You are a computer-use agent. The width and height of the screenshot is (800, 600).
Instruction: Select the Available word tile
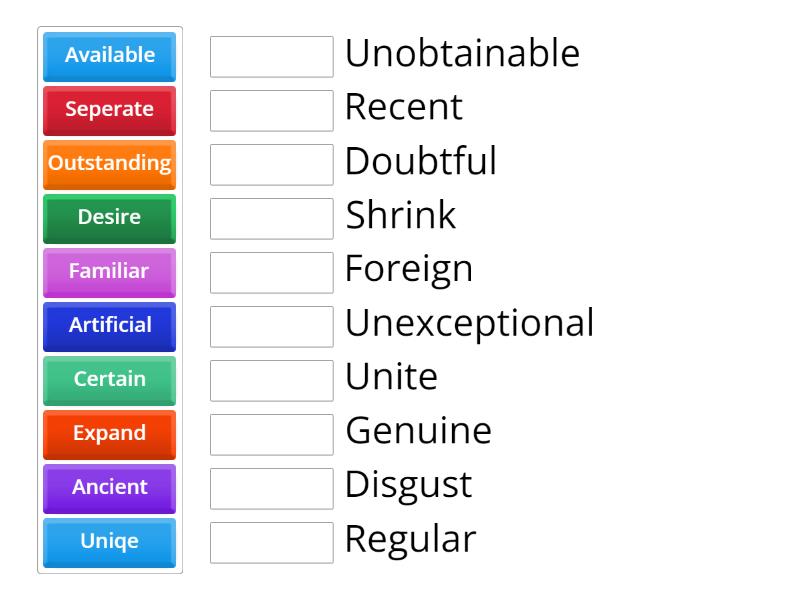pyautogui.click(x=108, y=57)
